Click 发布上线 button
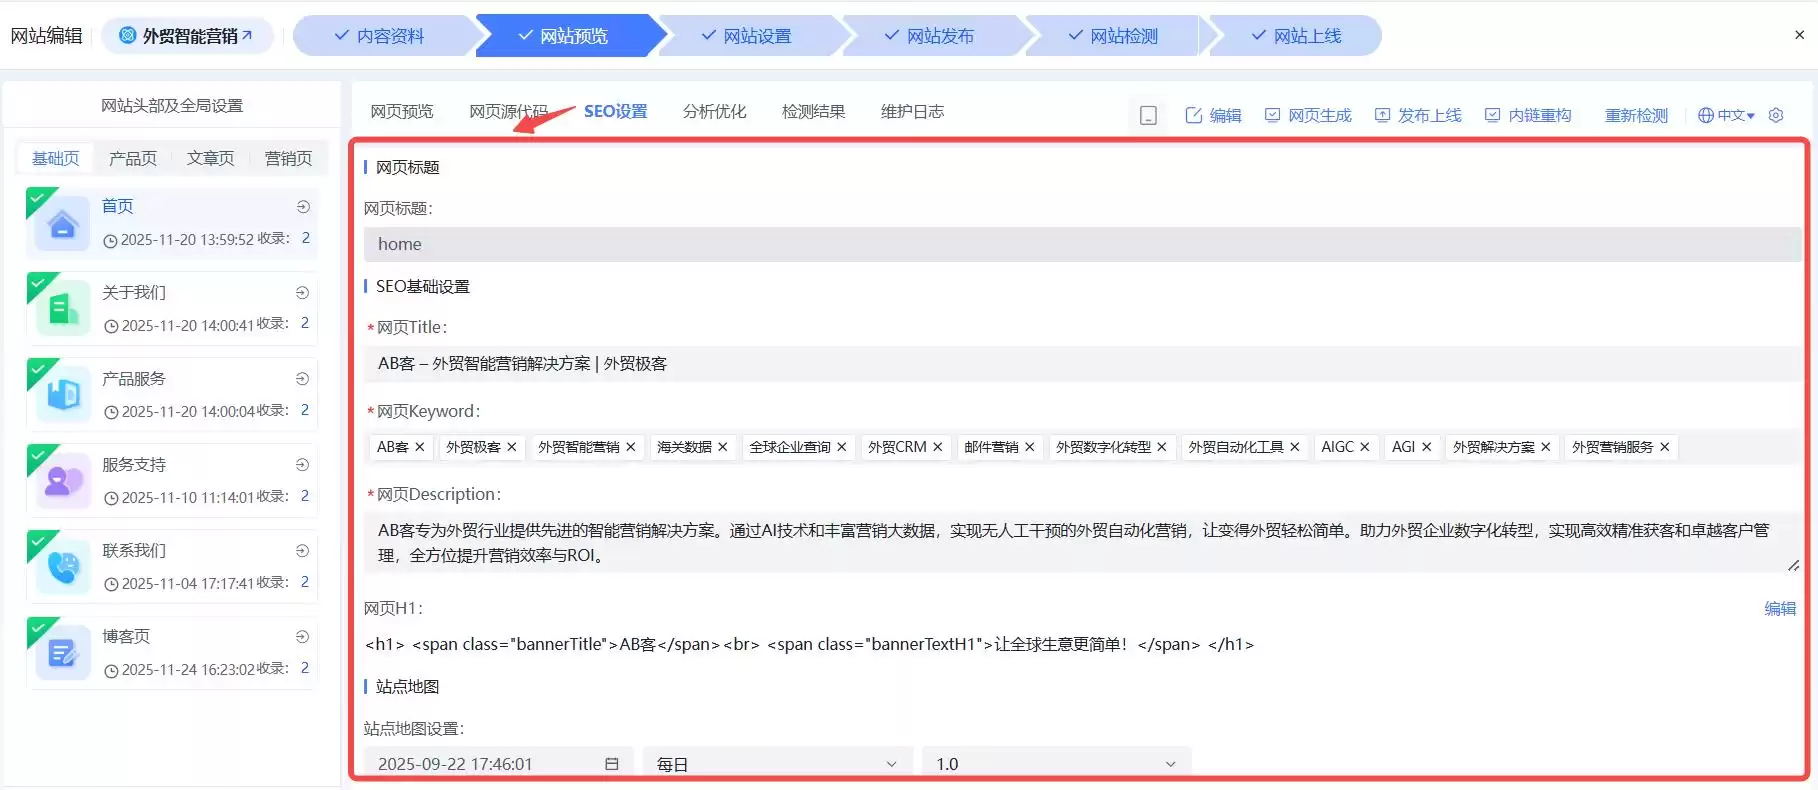Image resolution: width=1818 pixels, height=790 pixels. (x=1418, y=115)
